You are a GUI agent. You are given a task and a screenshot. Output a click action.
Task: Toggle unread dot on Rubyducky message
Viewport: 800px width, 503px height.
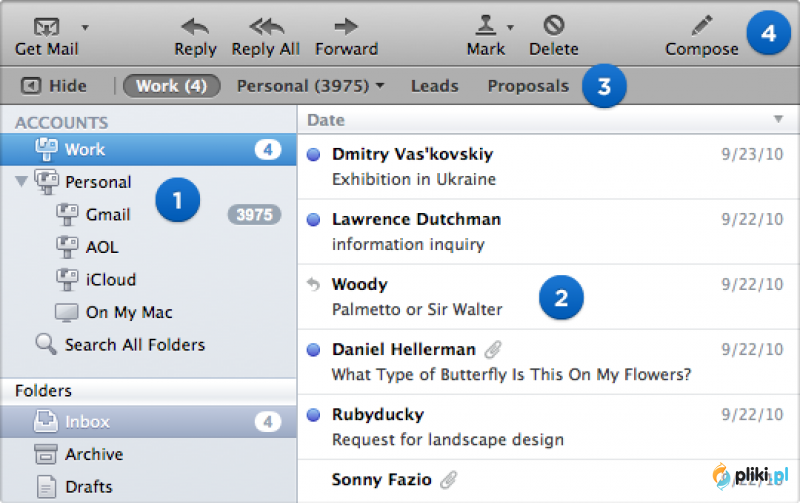point(313,415)
